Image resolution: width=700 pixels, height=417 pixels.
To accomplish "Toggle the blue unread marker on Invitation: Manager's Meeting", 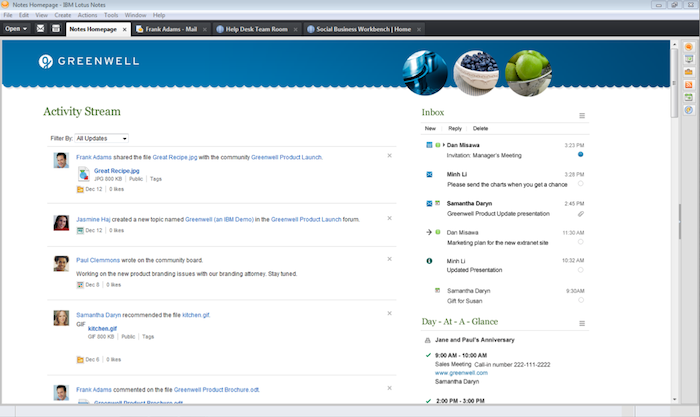I will (580, 154).
